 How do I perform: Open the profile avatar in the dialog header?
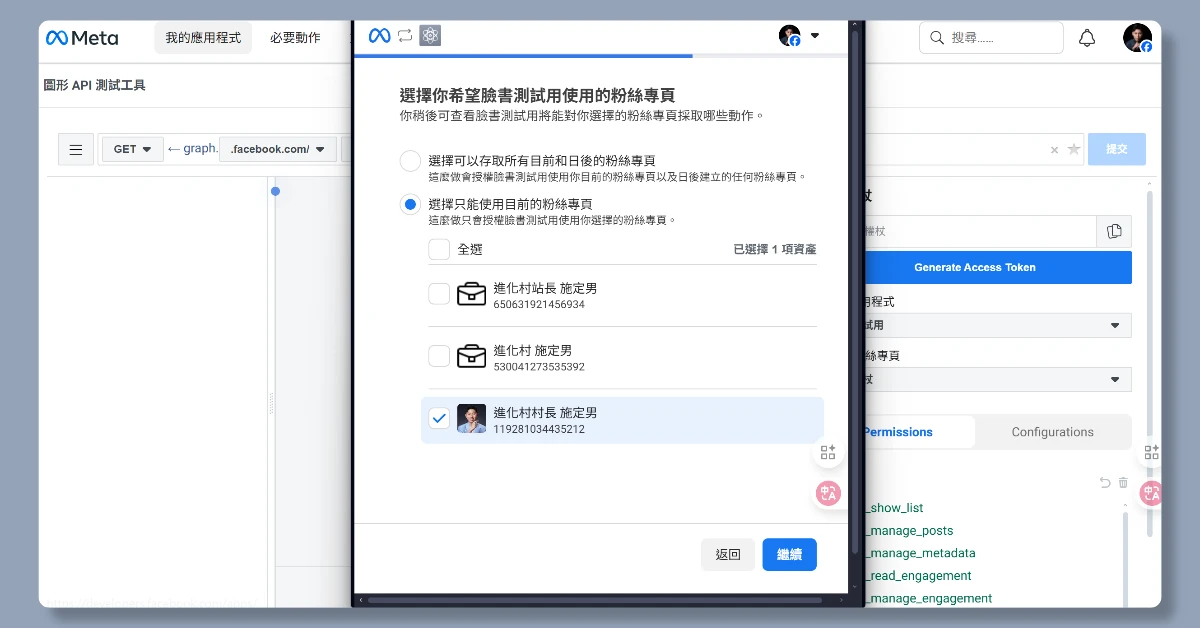click(790, 36)
